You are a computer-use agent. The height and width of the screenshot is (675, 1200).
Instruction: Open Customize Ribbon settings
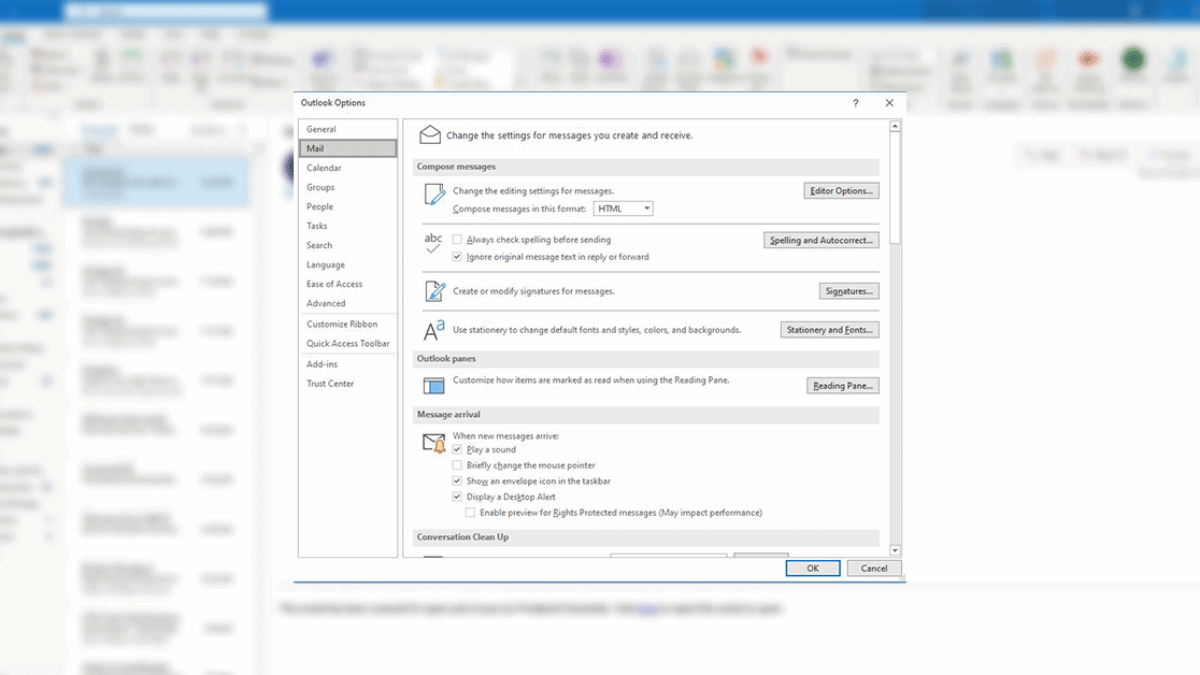coord(347,324)
